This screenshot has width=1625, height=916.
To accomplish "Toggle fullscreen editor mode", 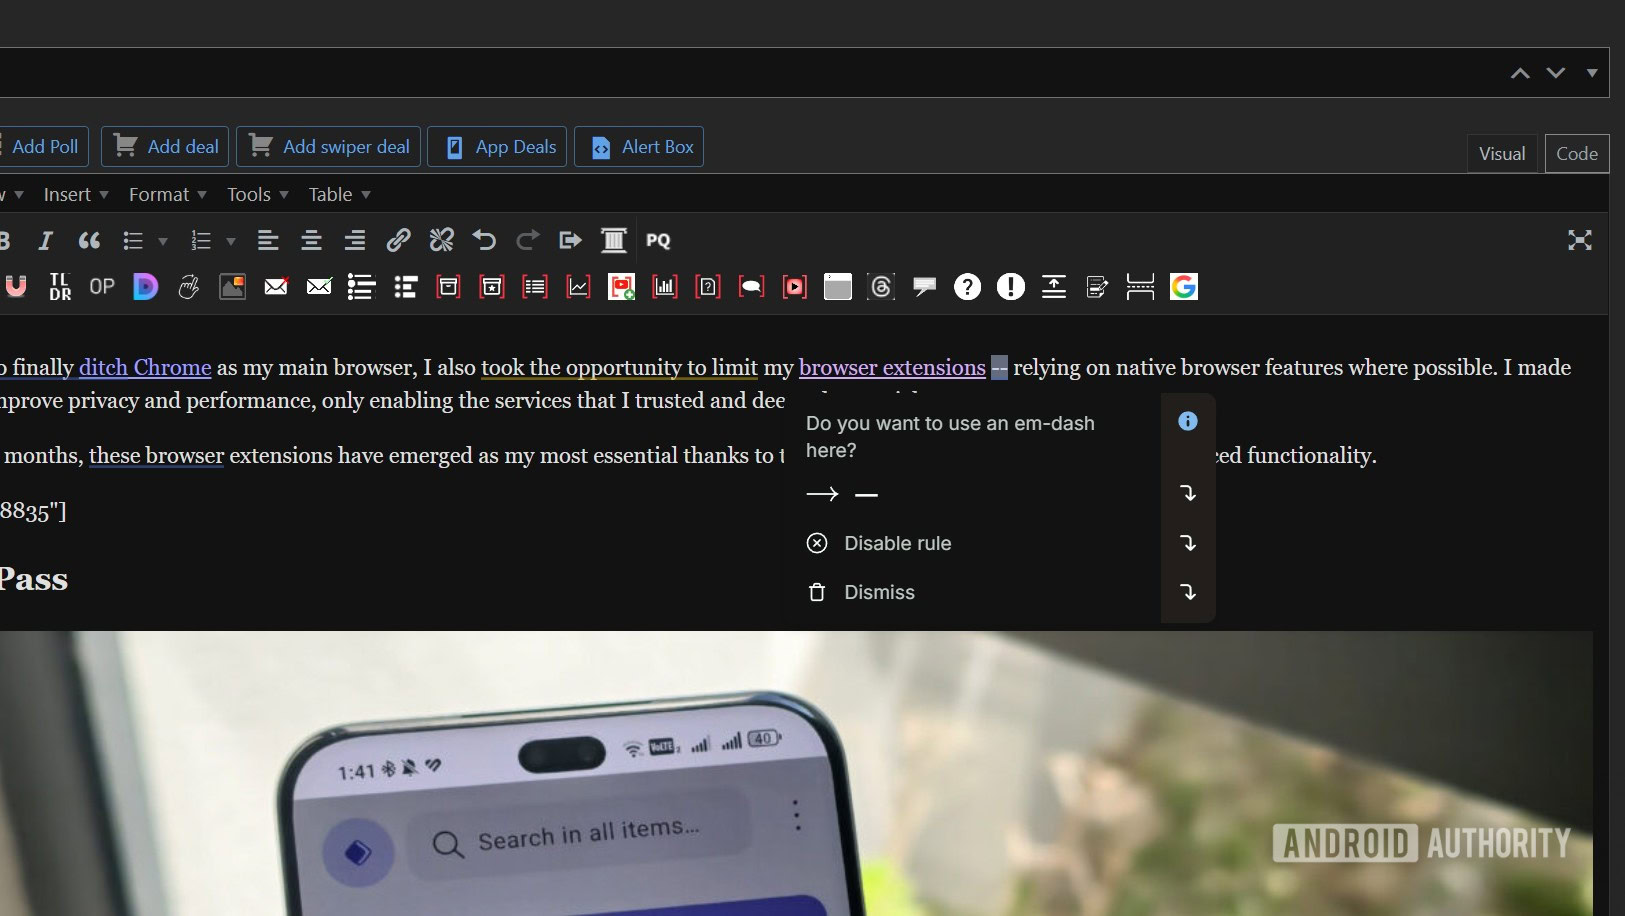I will pos(1580,240).
